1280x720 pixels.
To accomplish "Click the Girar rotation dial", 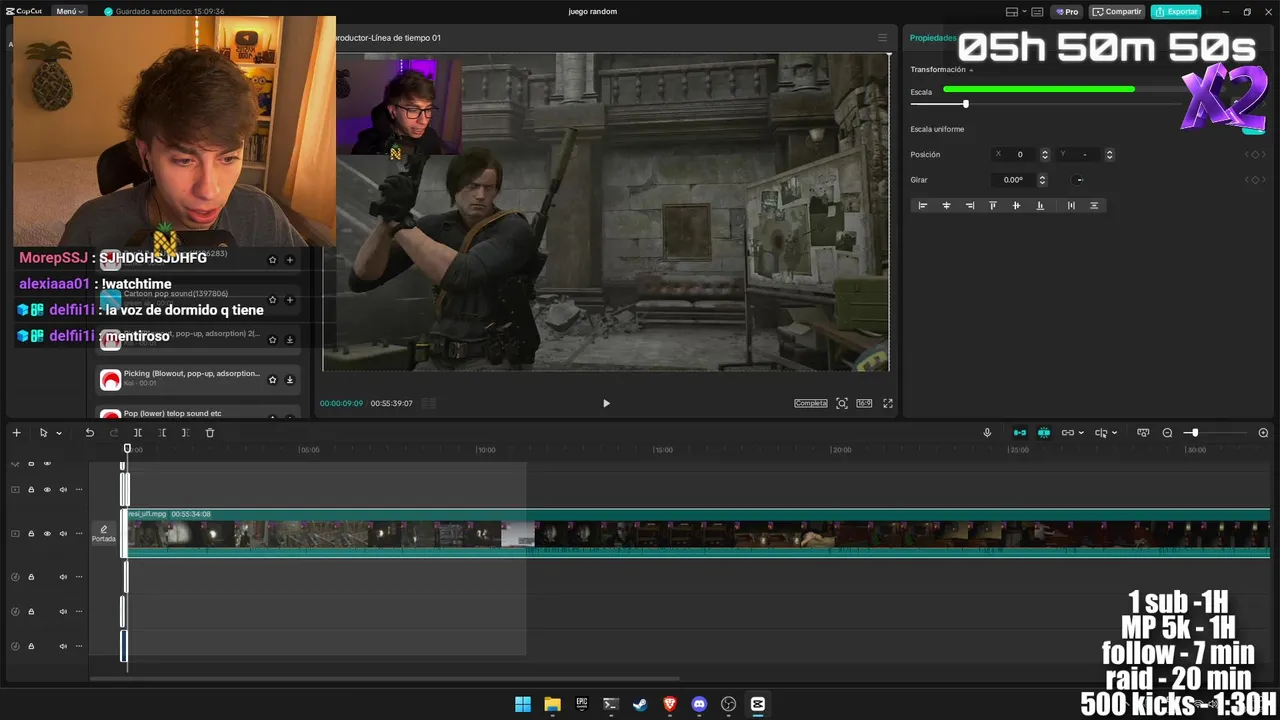I will 1079,180.
